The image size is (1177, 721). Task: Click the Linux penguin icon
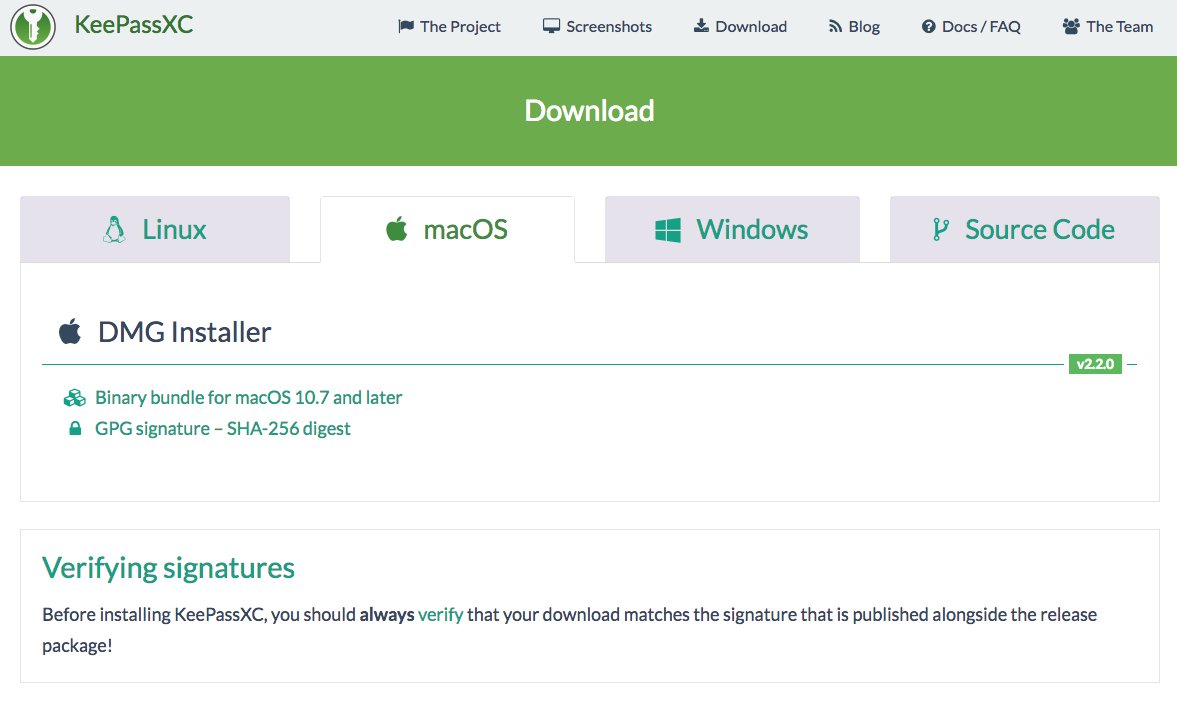pyautogui.click(x=114, y=230)
